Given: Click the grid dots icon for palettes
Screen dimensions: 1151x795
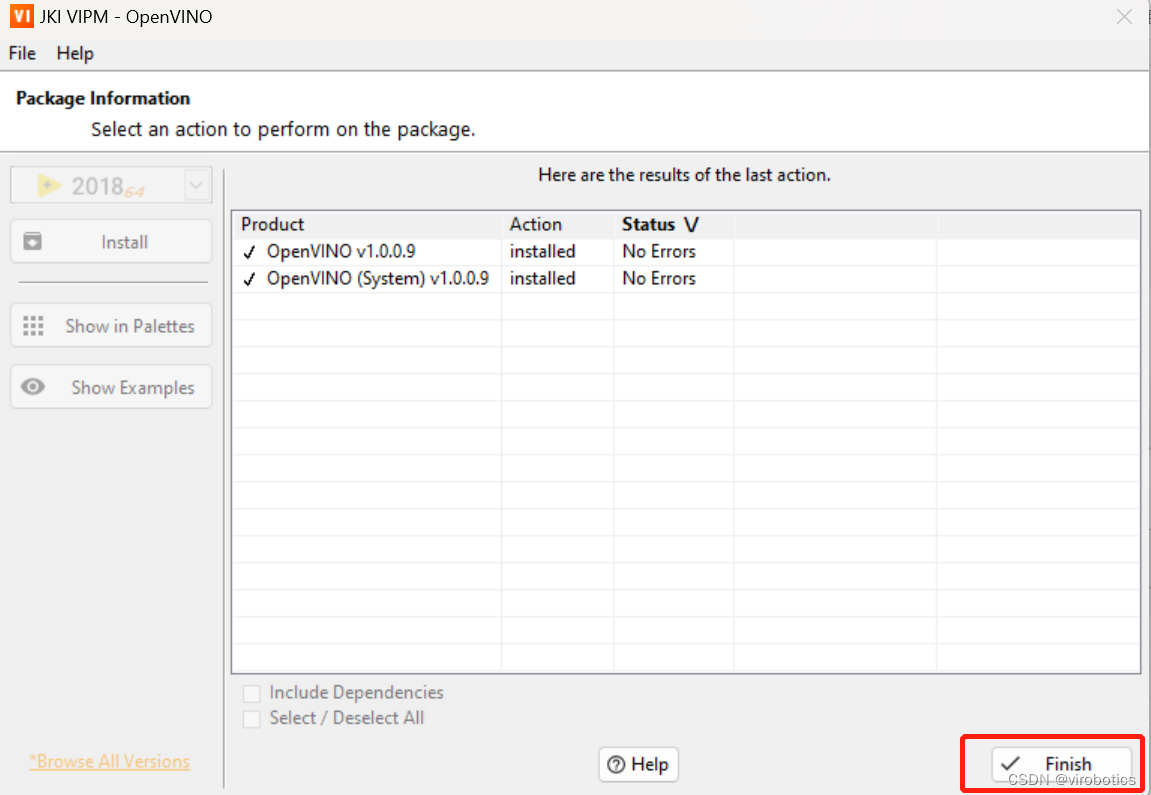Looking at the screenshot, I should coord(33,326).
